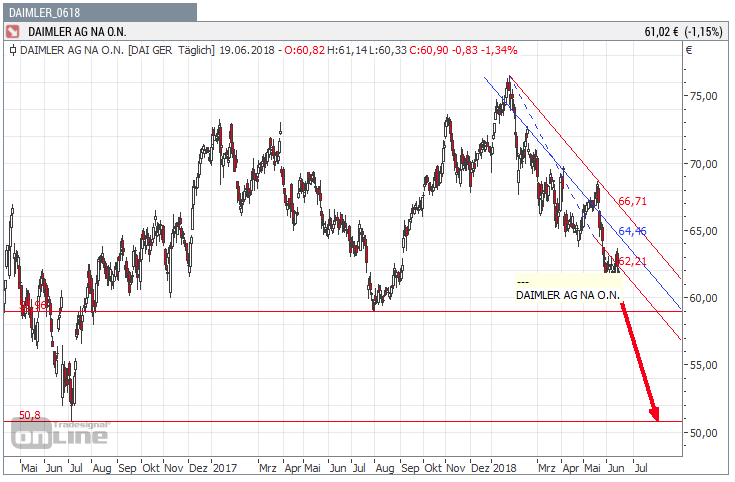Viewport: 735px width, 482px height.
Task: Click the 55,00 price axis label
Action: coord(704,365)
